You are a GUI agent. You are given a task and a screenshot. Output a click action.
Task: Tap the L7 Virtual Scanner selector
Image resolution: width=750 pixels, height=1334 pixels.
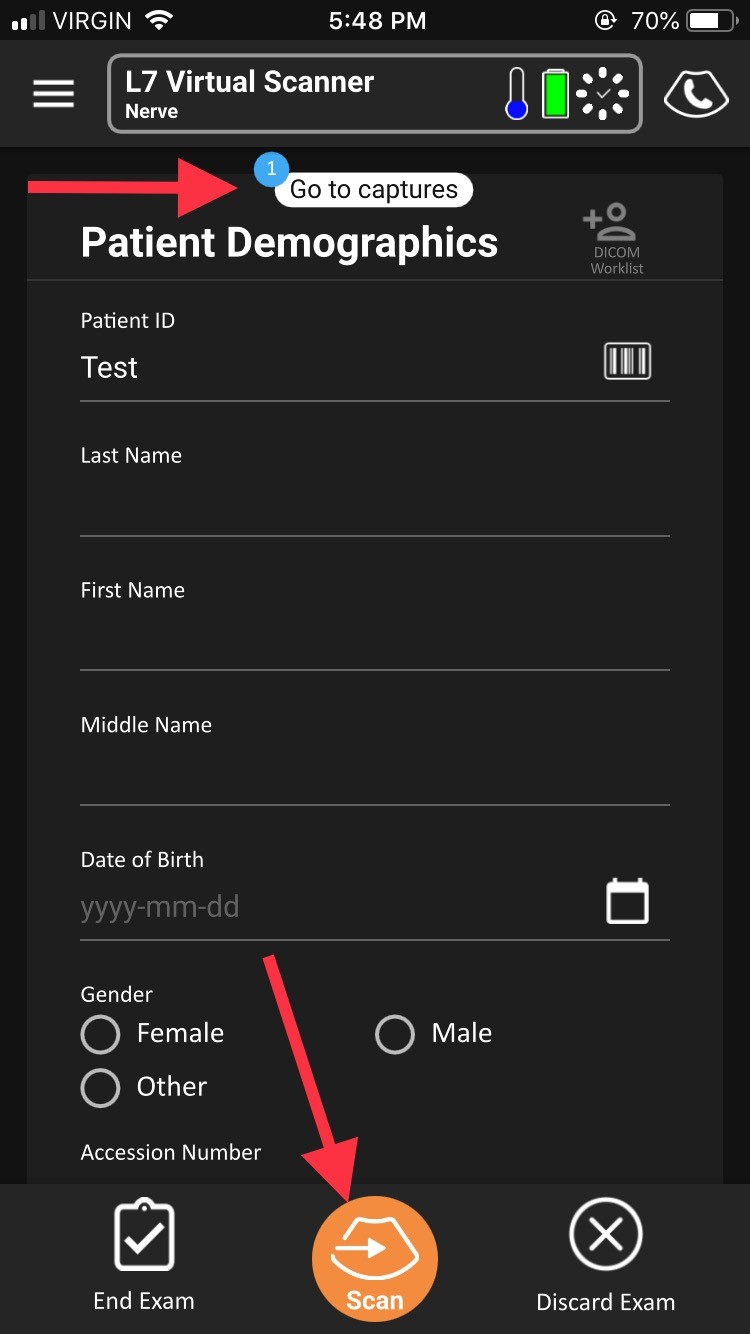click(x=375, y=94)
